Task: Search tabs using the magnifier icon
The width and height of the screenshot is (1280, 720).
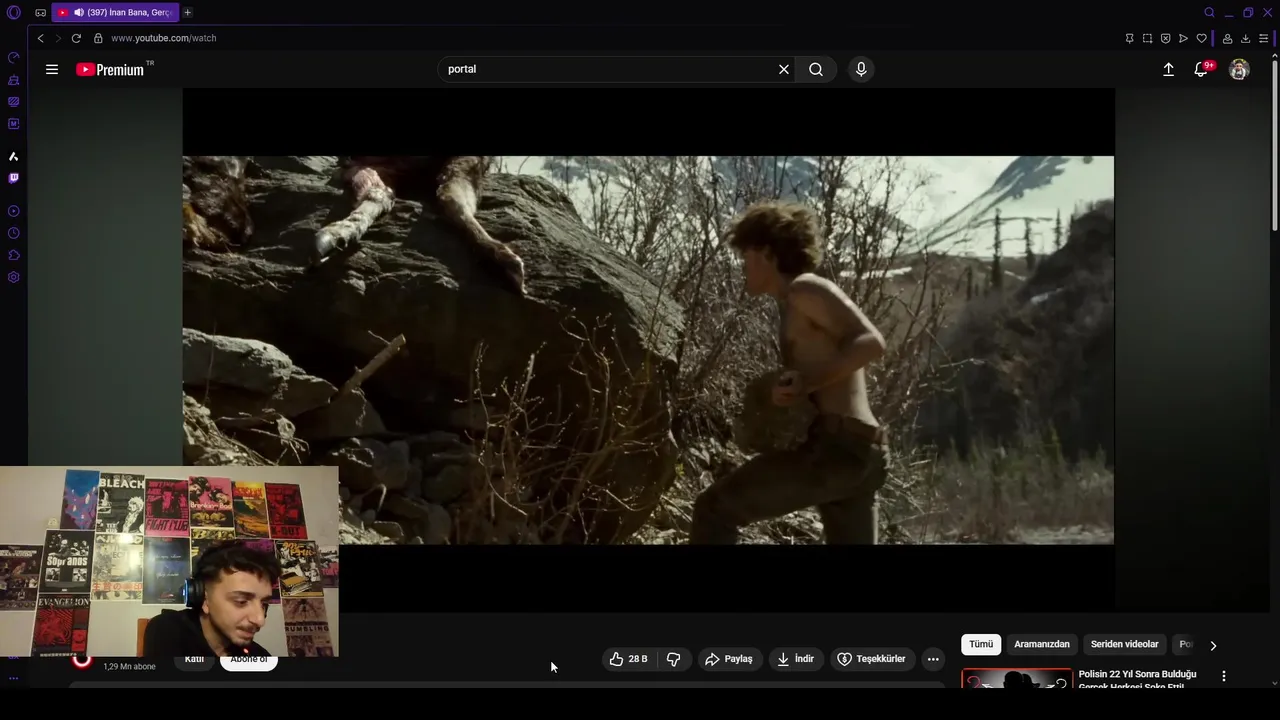Action: 1209,13
